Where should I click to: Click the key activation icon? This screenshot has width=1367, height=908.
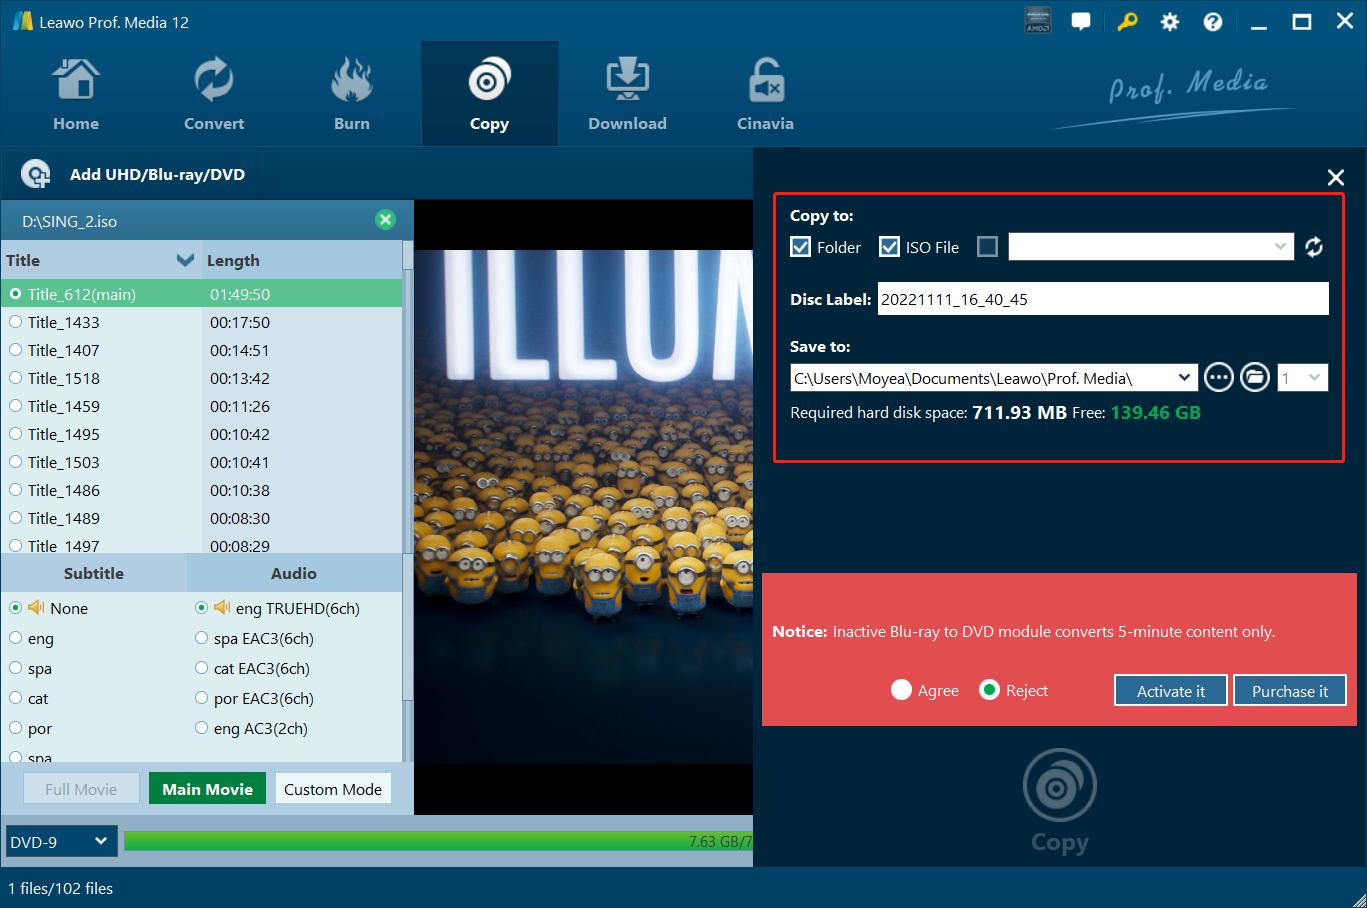(1127, 21)
